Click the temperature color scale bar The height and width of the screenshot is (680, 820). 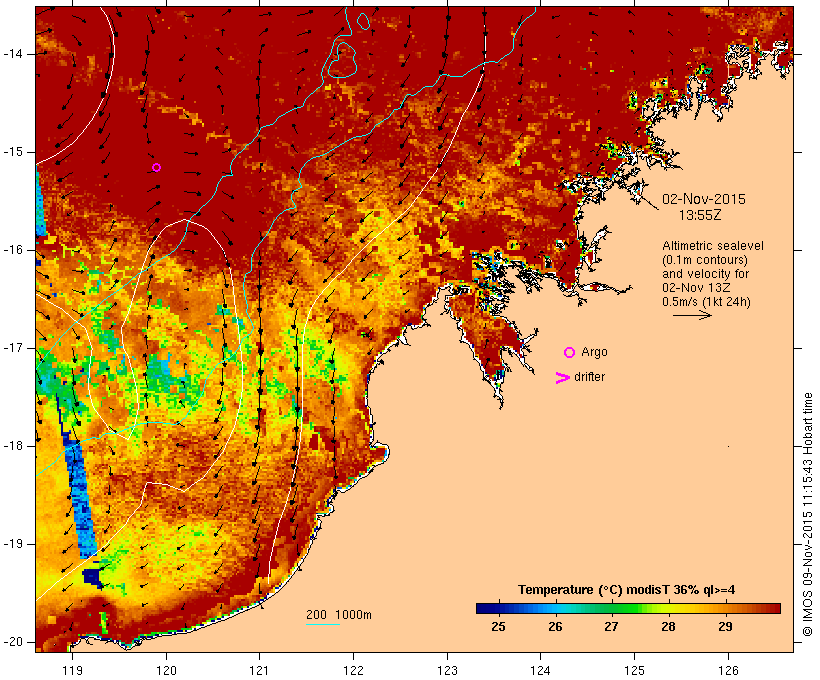628,608
